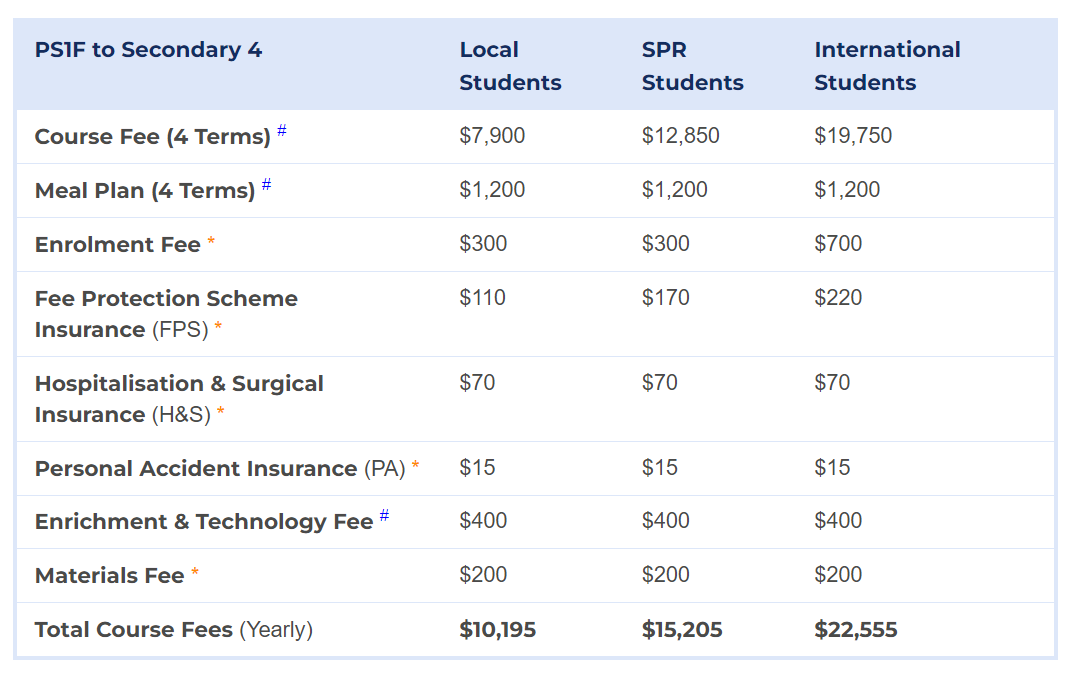
Task: Click the asterisk next to Materials Fee
Action: click(x=195, y=572)
